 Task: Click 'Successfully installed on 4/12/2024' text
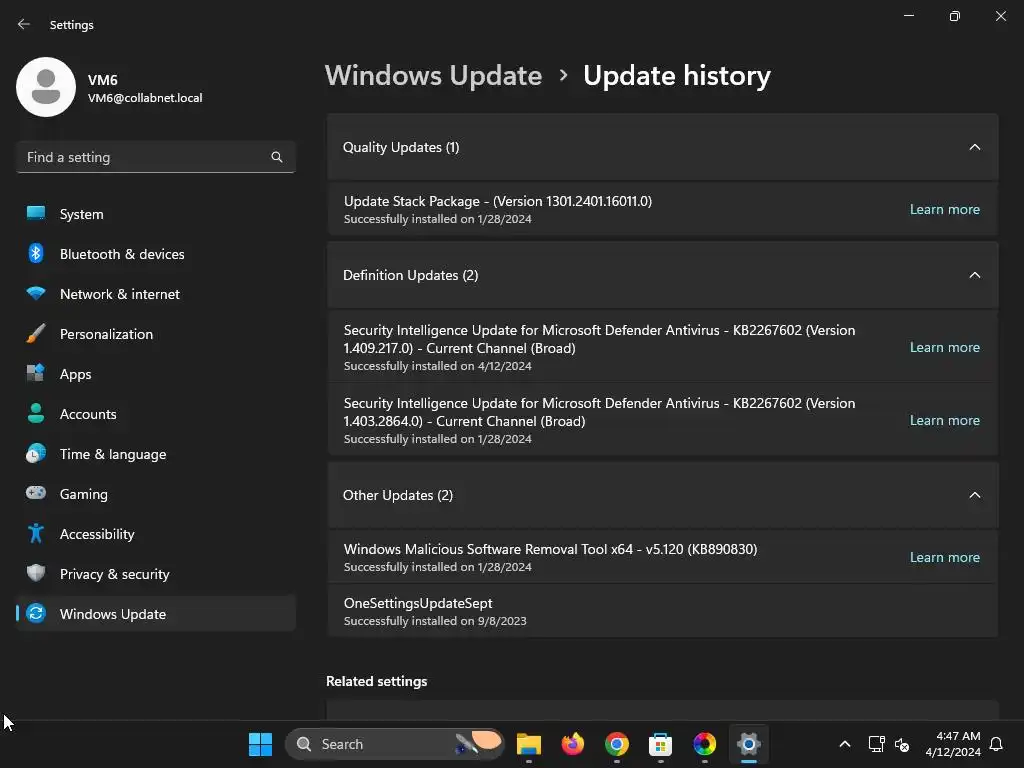click(x=438, y=366)
